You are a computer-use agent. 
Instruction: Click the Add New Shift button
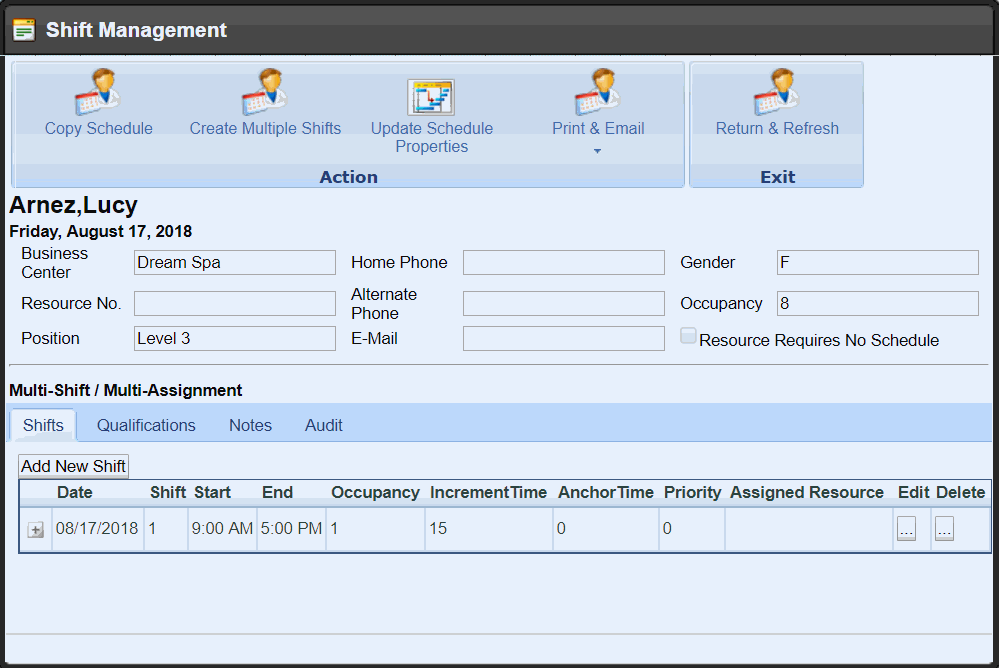click(x=73, y=466)
